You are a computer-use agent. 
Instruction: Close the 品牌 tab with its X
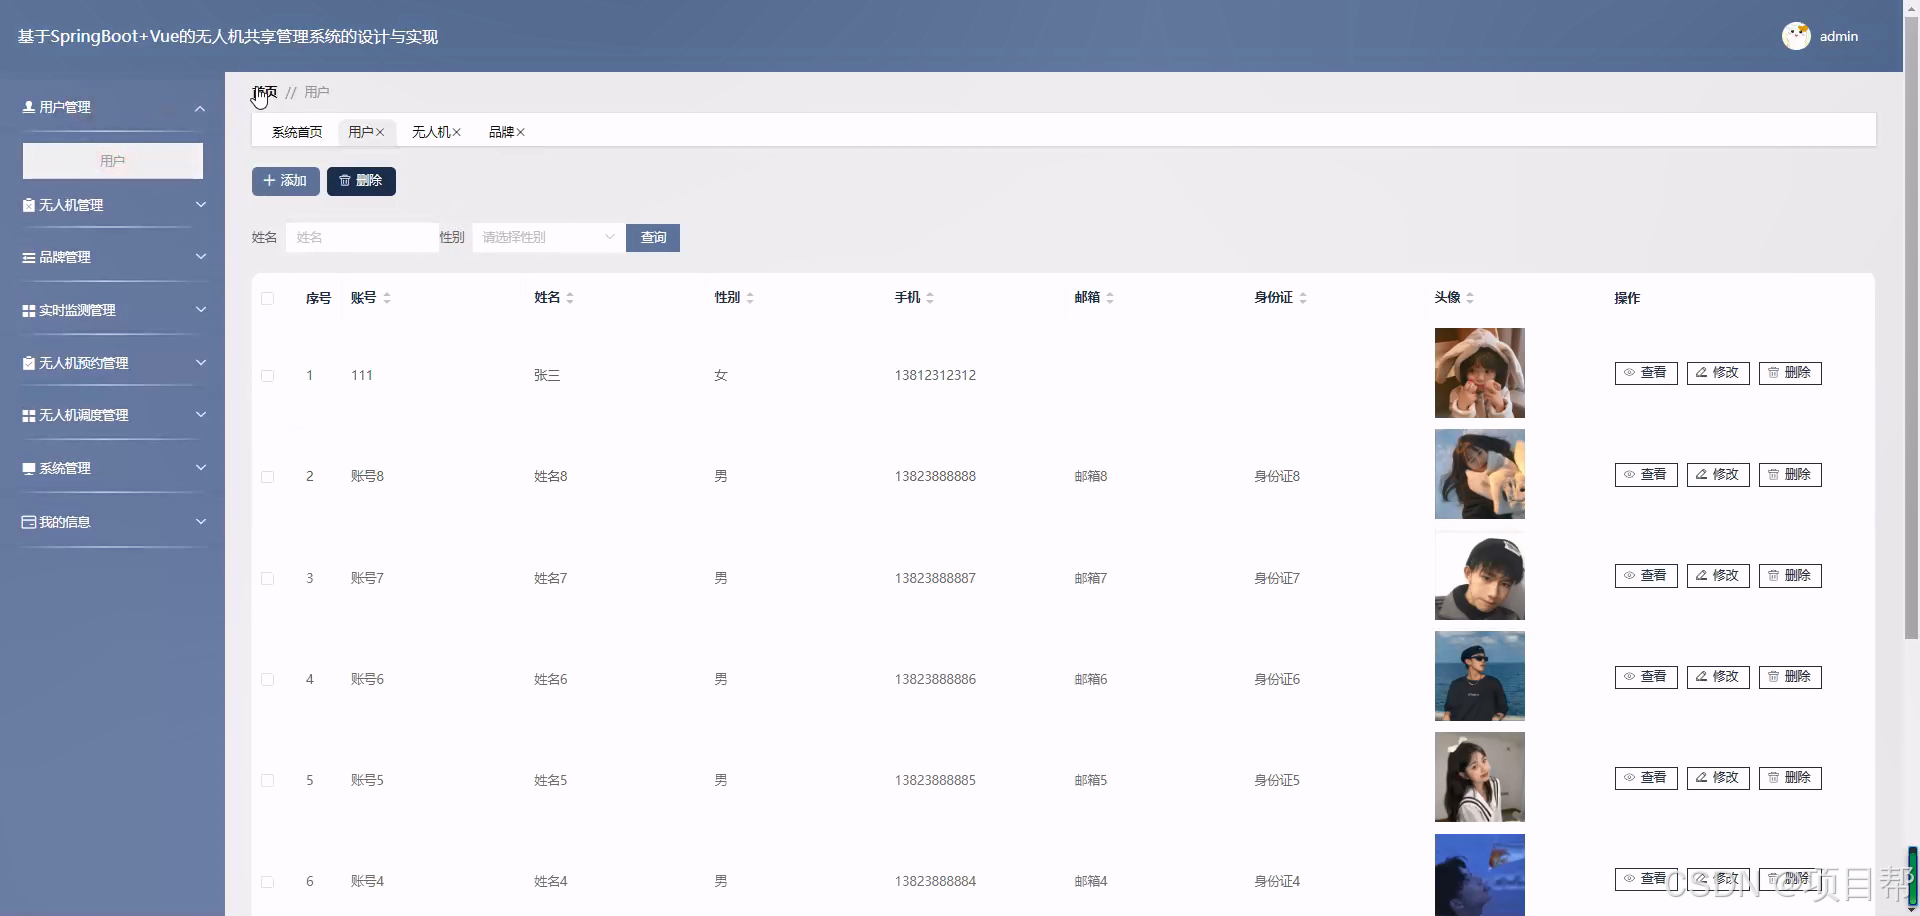[x=520, y=132]
